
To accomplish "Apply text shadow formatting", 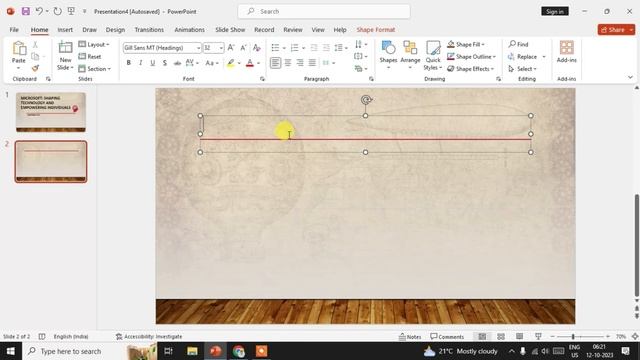I will click(x=164, y=63).
